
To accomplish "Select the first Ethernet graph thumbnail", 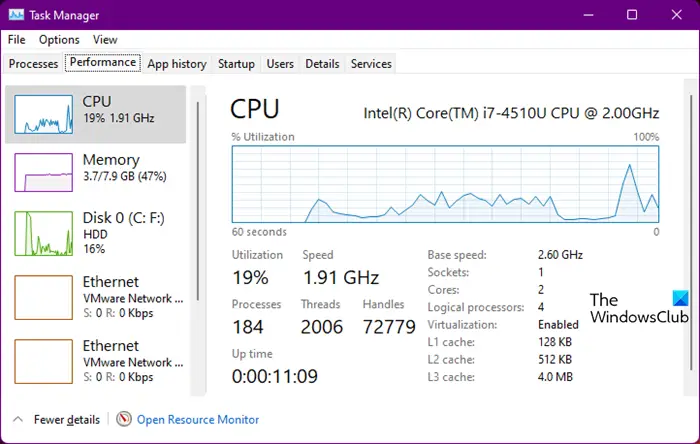I will point(44,298).
